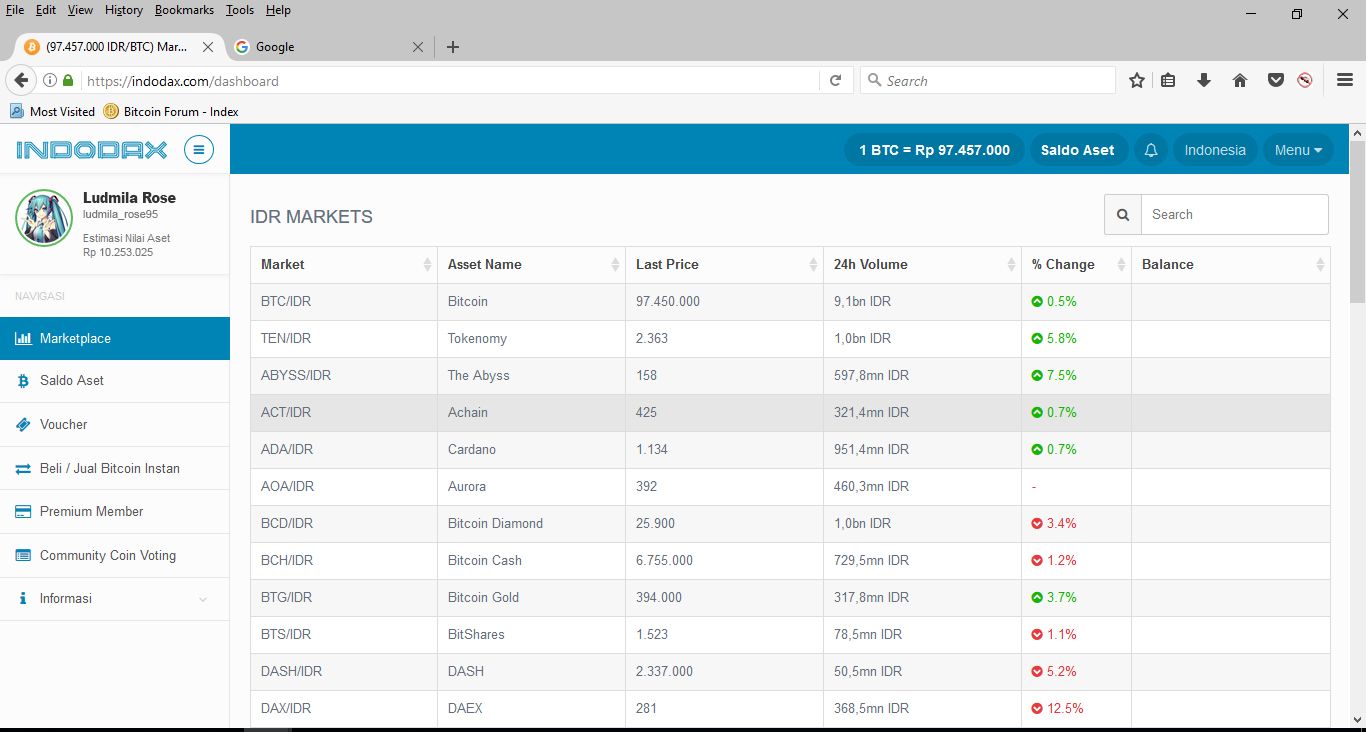
Task: Click the Community Coin Voting icon
Action: point(23,556)
